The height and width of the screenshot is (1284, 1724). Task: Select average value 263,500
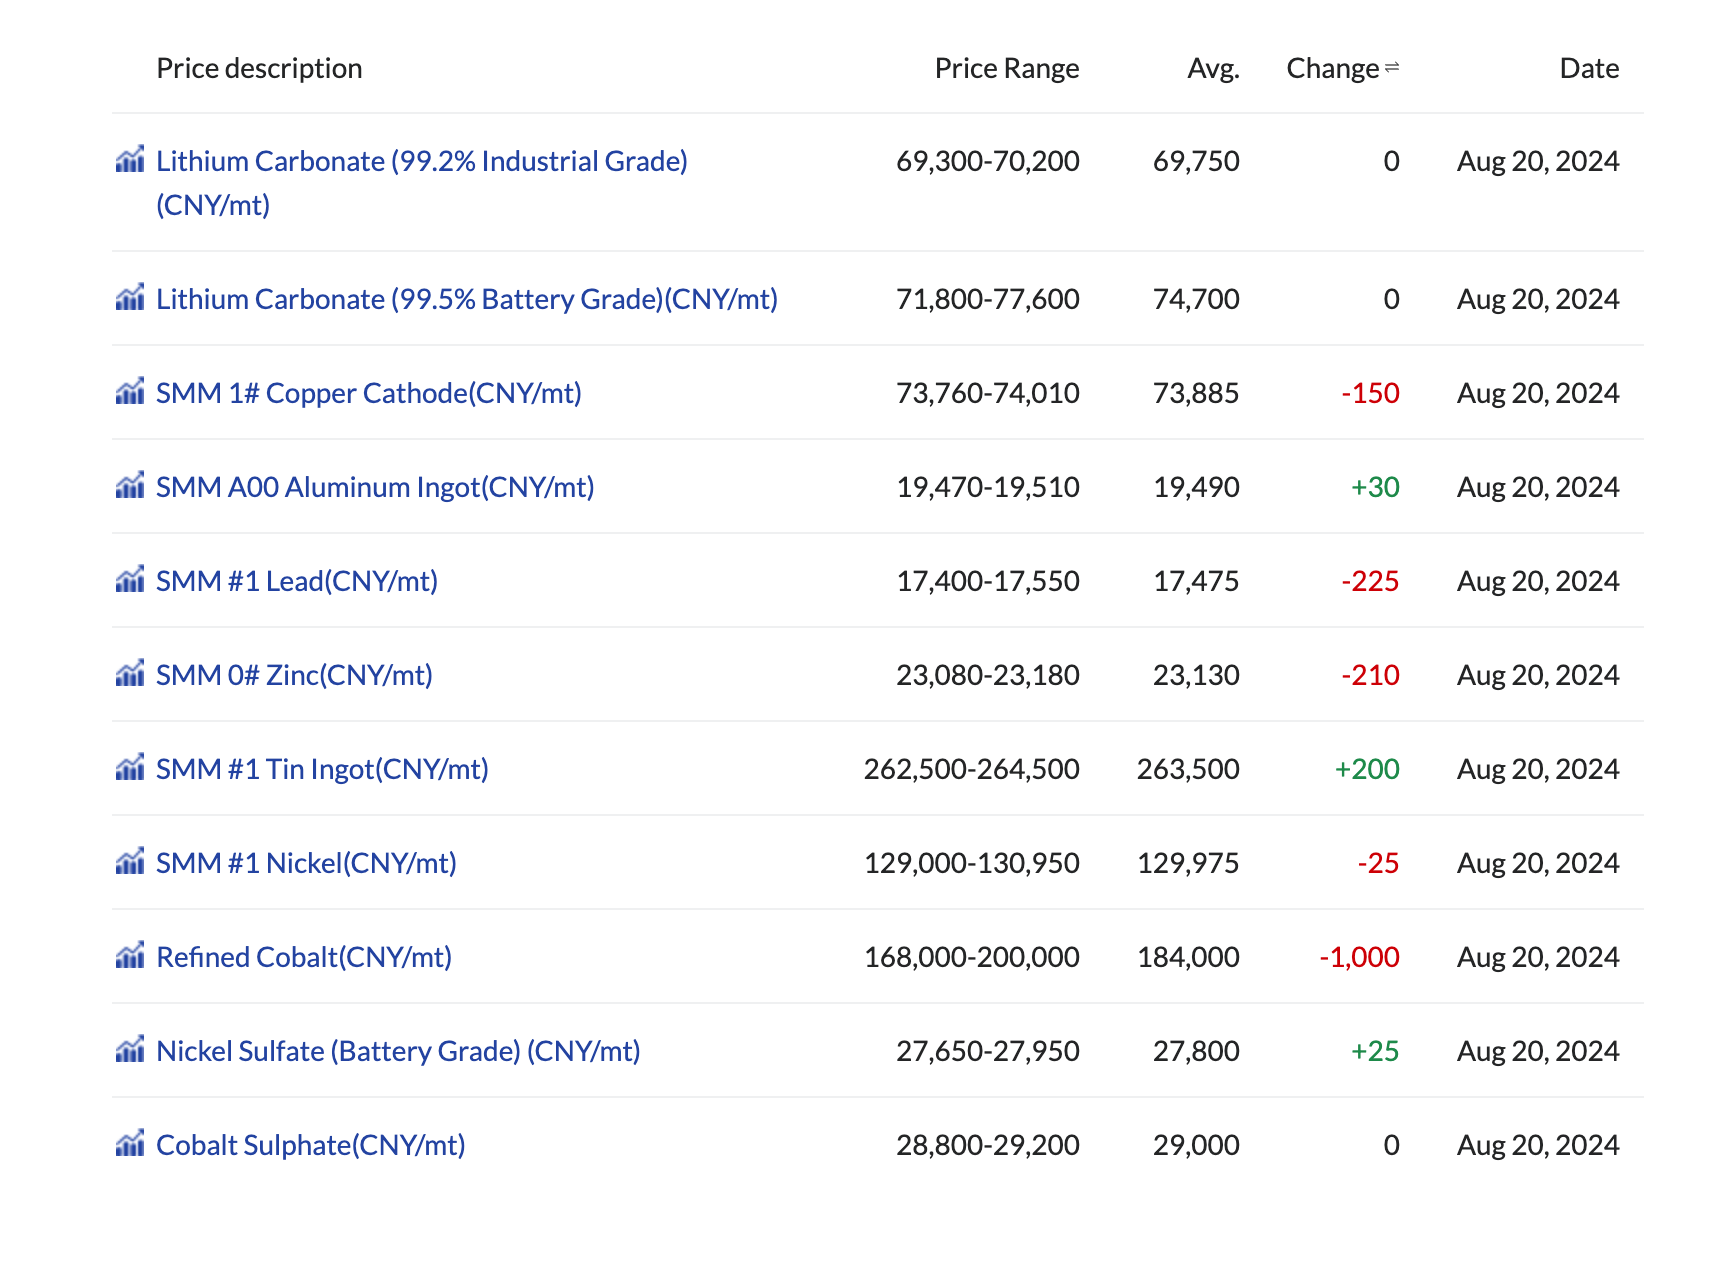point(1188,769)
